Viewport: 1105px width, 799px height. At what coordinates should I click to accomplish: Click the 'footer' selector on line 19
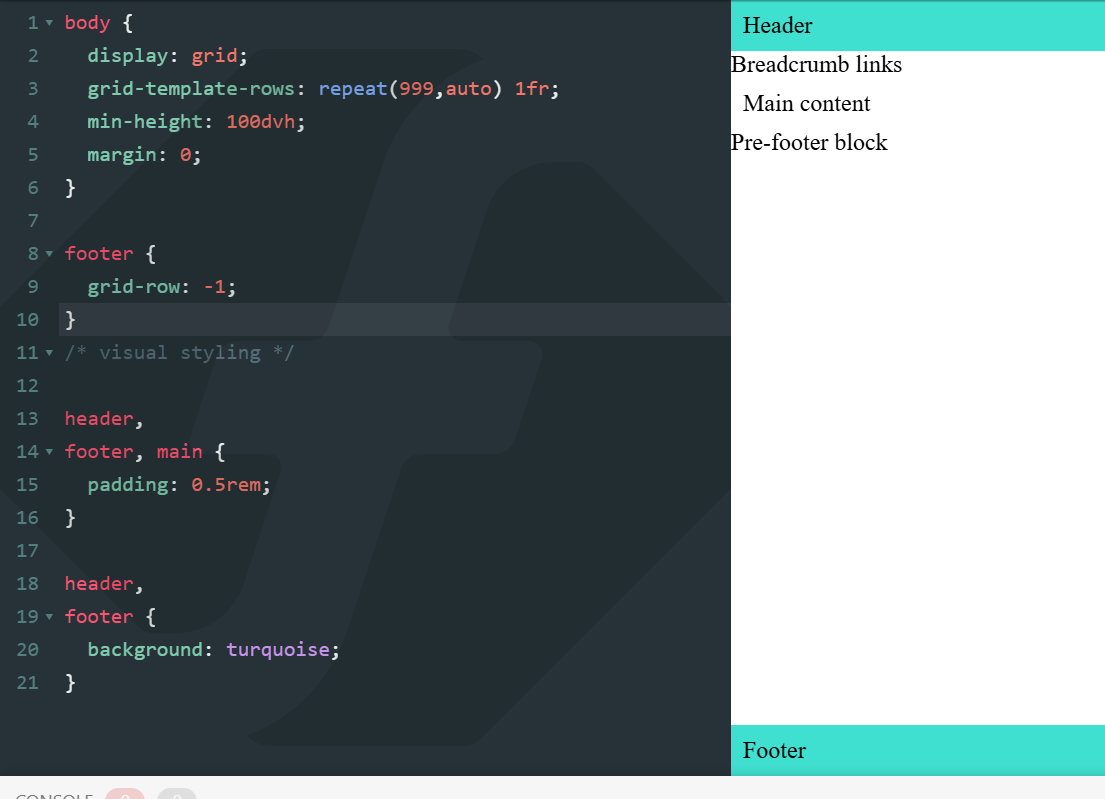tap(99, 617)
